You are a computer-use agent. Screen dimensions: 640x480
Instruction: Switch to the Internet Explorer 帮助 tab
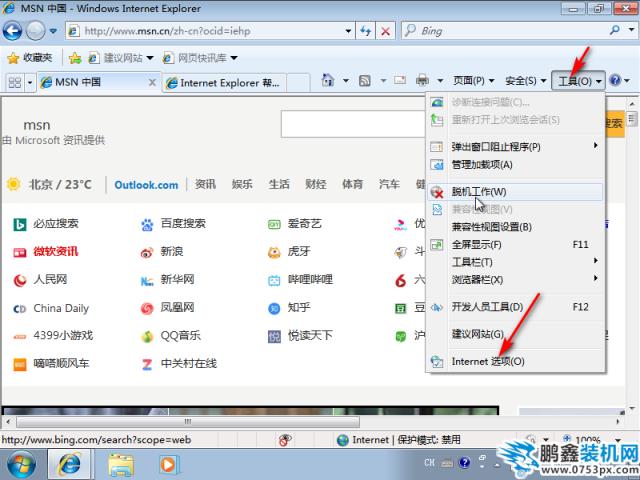click(224, 83)
